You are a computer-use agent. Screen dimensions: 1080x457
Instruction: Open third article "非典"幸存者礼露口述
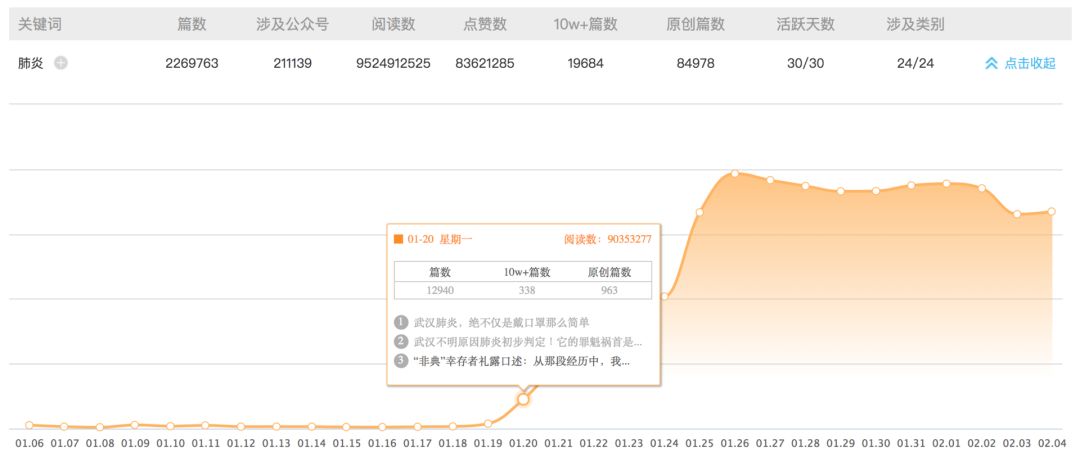coord(520,360)
